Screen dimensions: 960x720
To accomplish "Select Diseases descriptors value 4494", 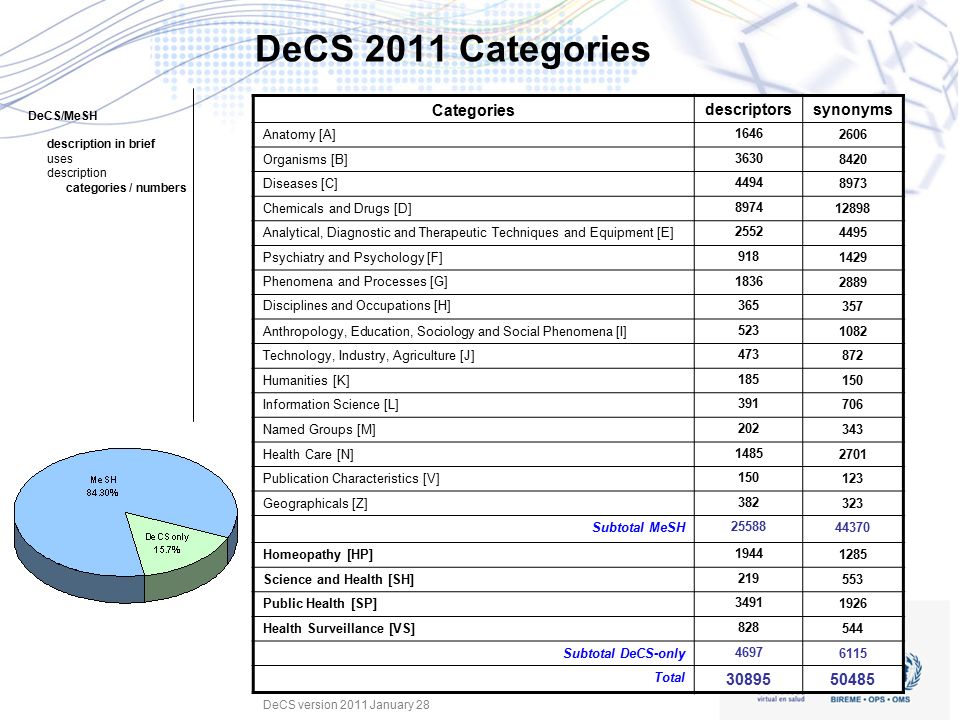I will pyautogui.click(x=748, y=182).
